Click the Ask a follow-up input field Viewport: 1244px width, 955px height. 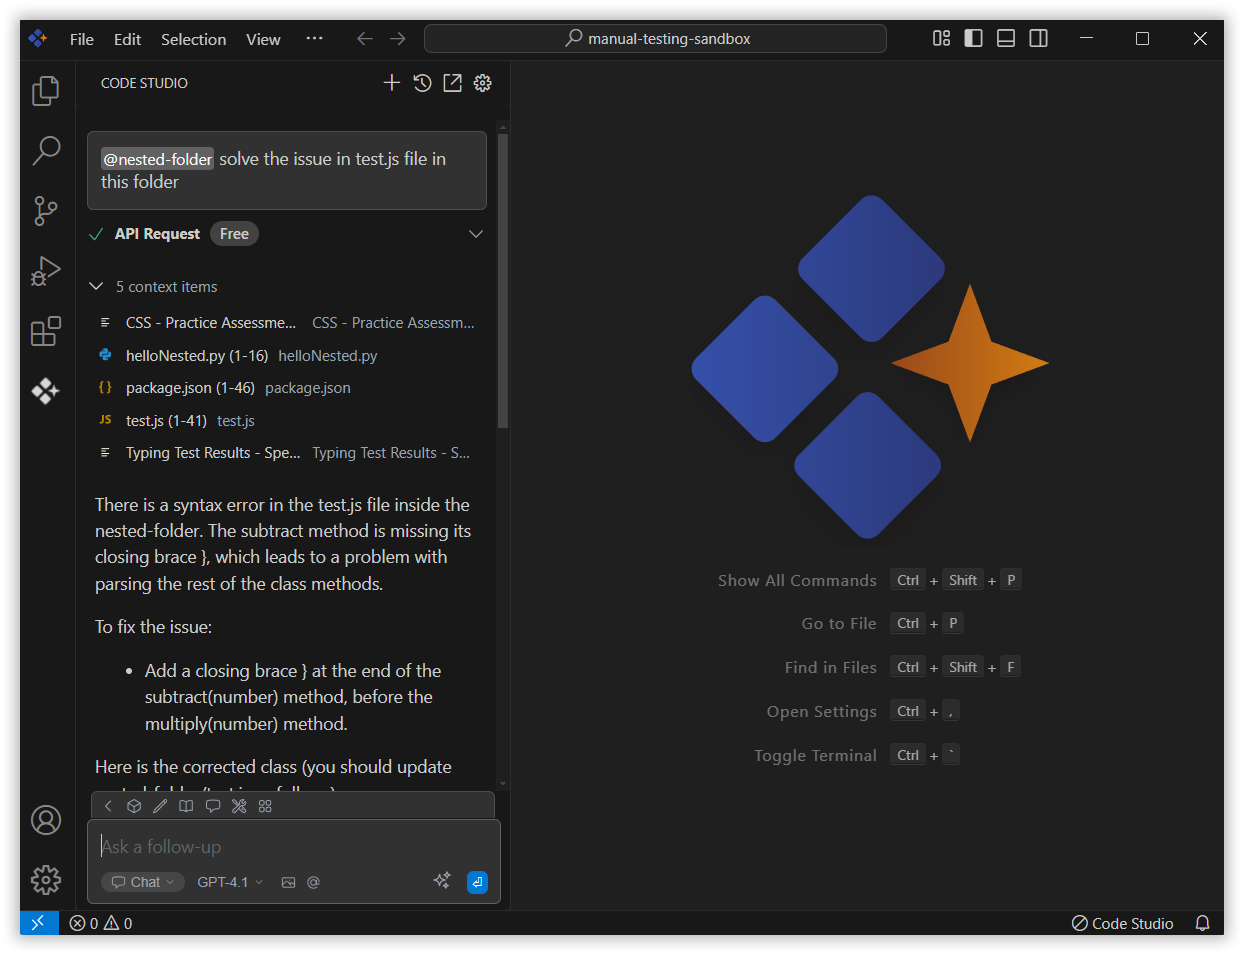[250, 846]
